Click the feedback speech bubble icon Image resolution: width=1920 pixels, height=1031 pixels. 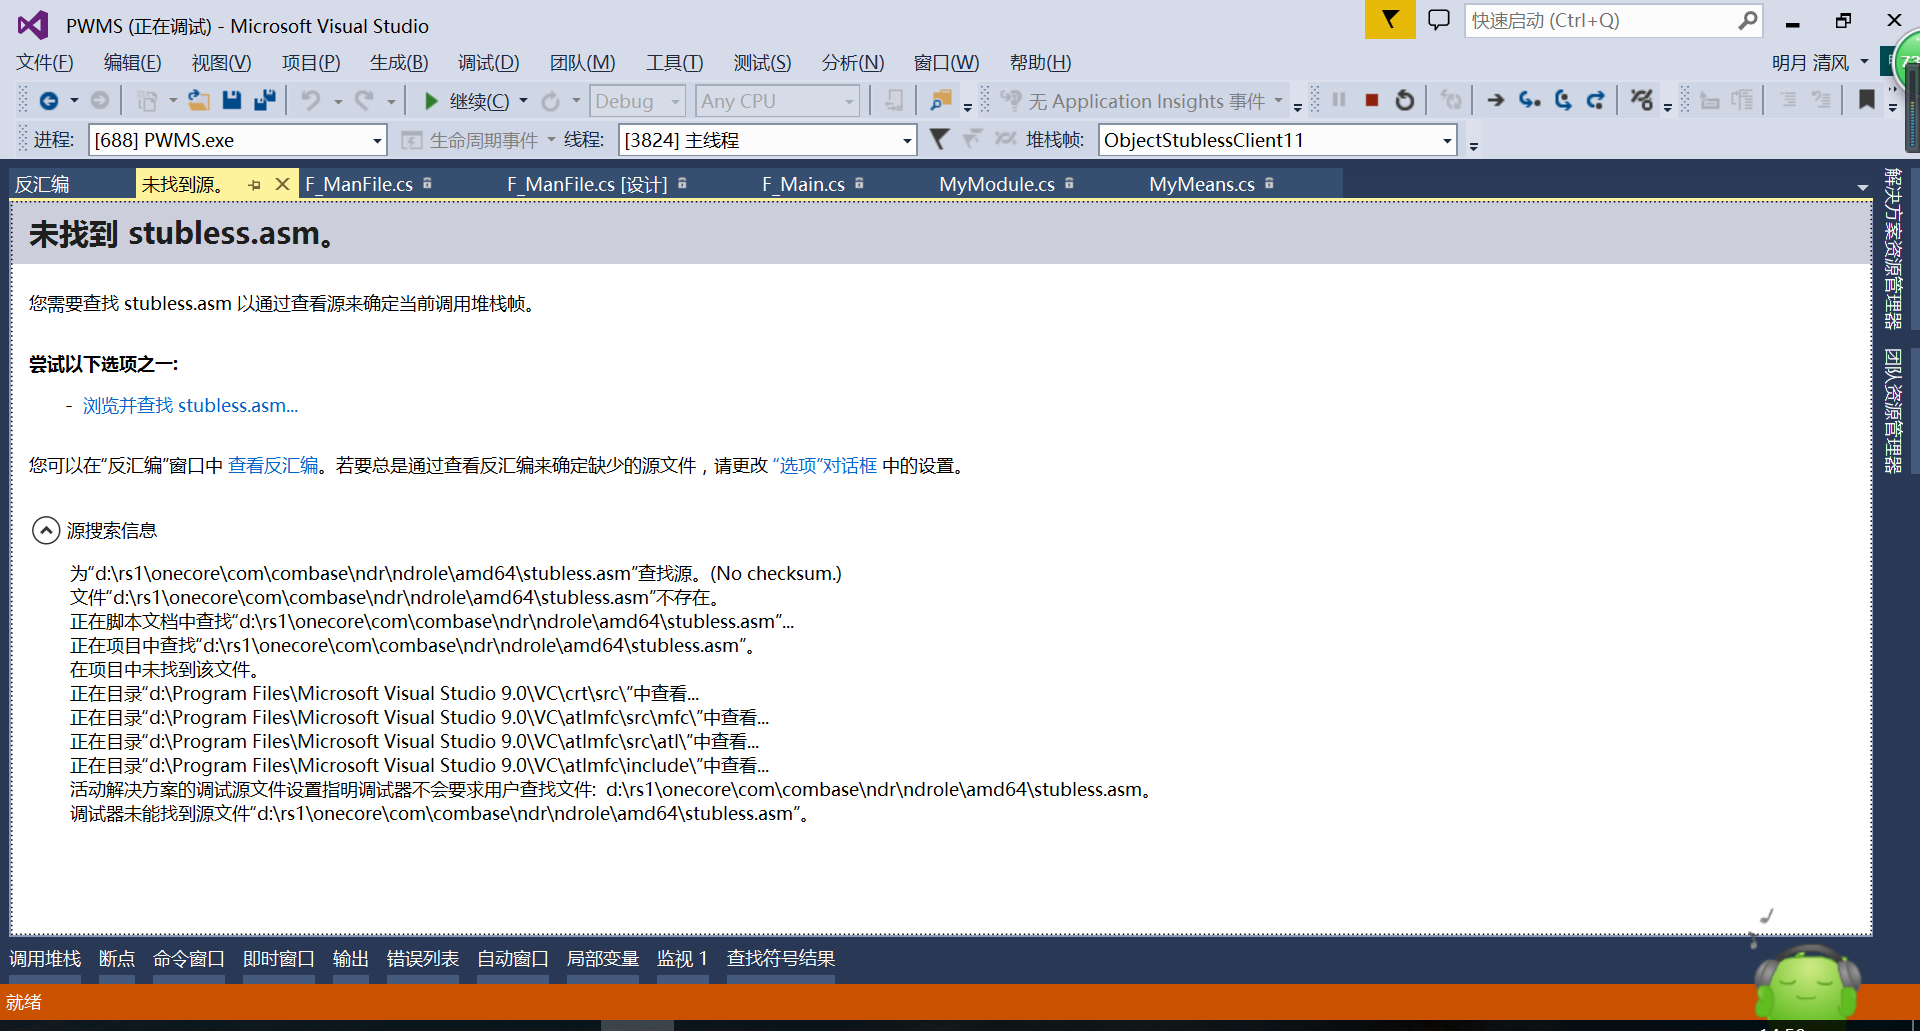(x=1439, y=20)
